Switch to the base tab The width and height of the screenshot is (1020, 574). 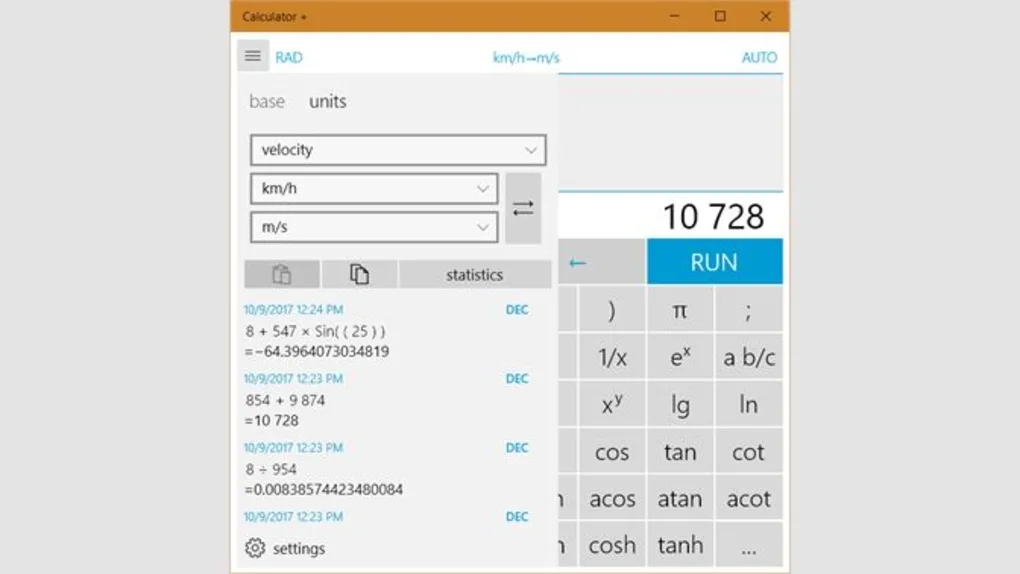tap(267, 102)
